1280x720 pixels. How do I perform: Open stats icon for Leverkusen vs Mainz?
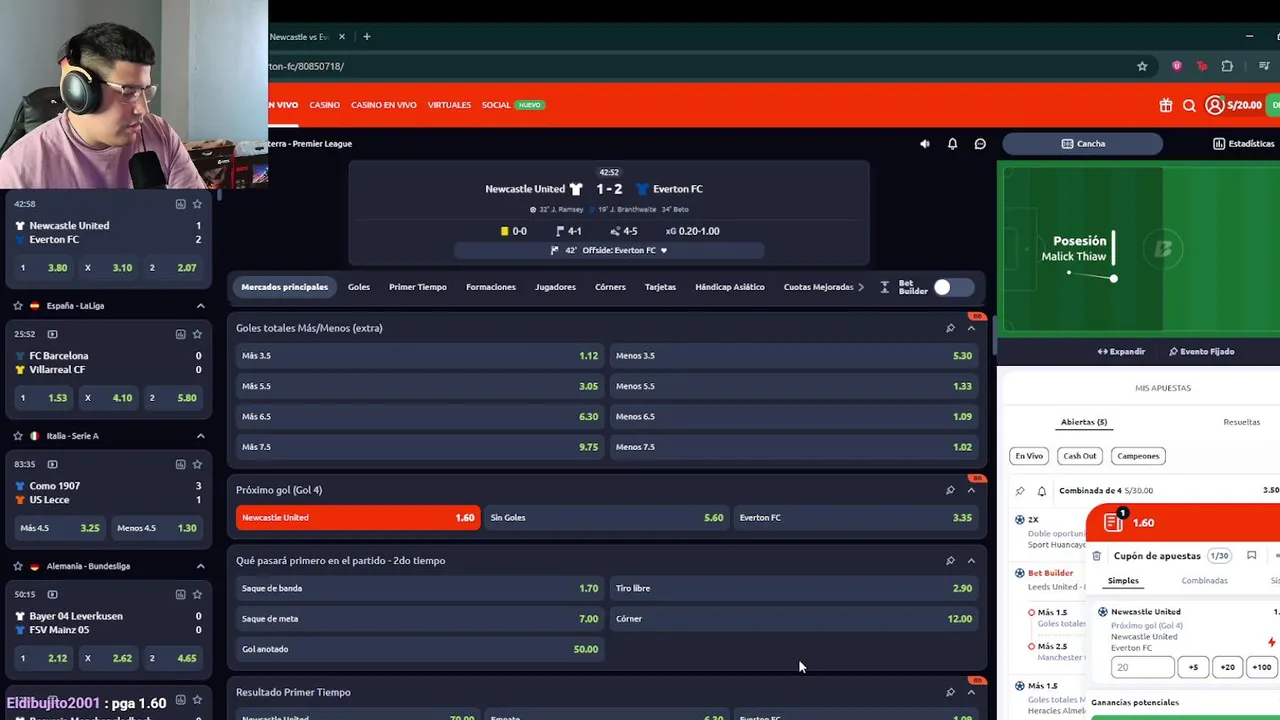180,594
